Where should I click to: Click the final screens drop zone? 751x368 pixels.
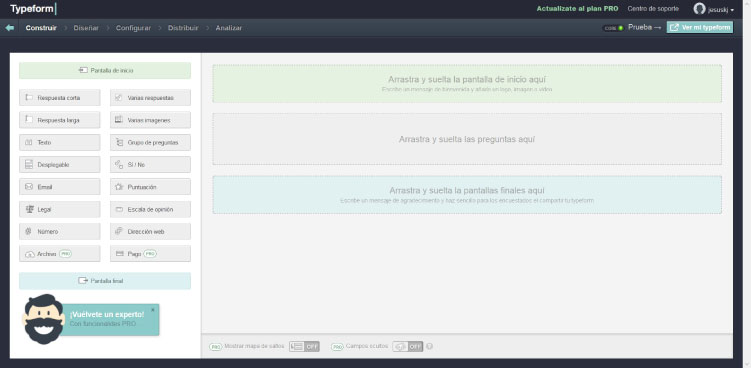pos(467,195)
